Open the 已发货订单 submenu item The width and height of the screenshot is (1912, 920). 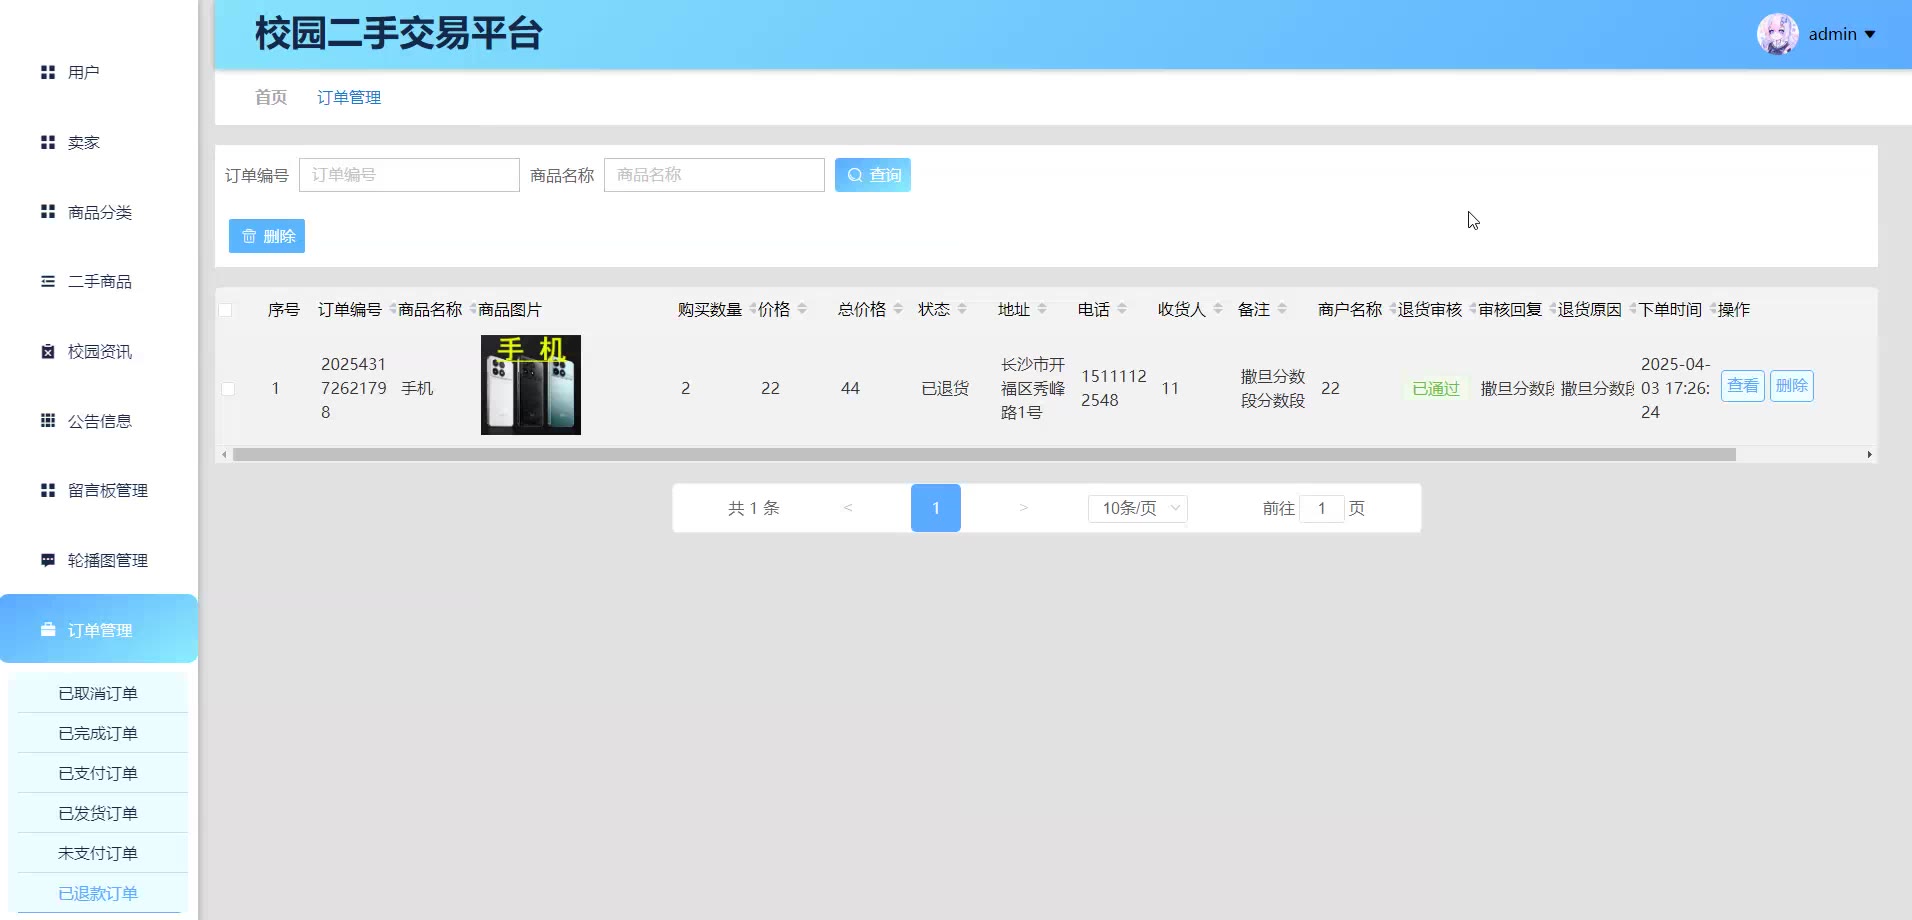98,813
